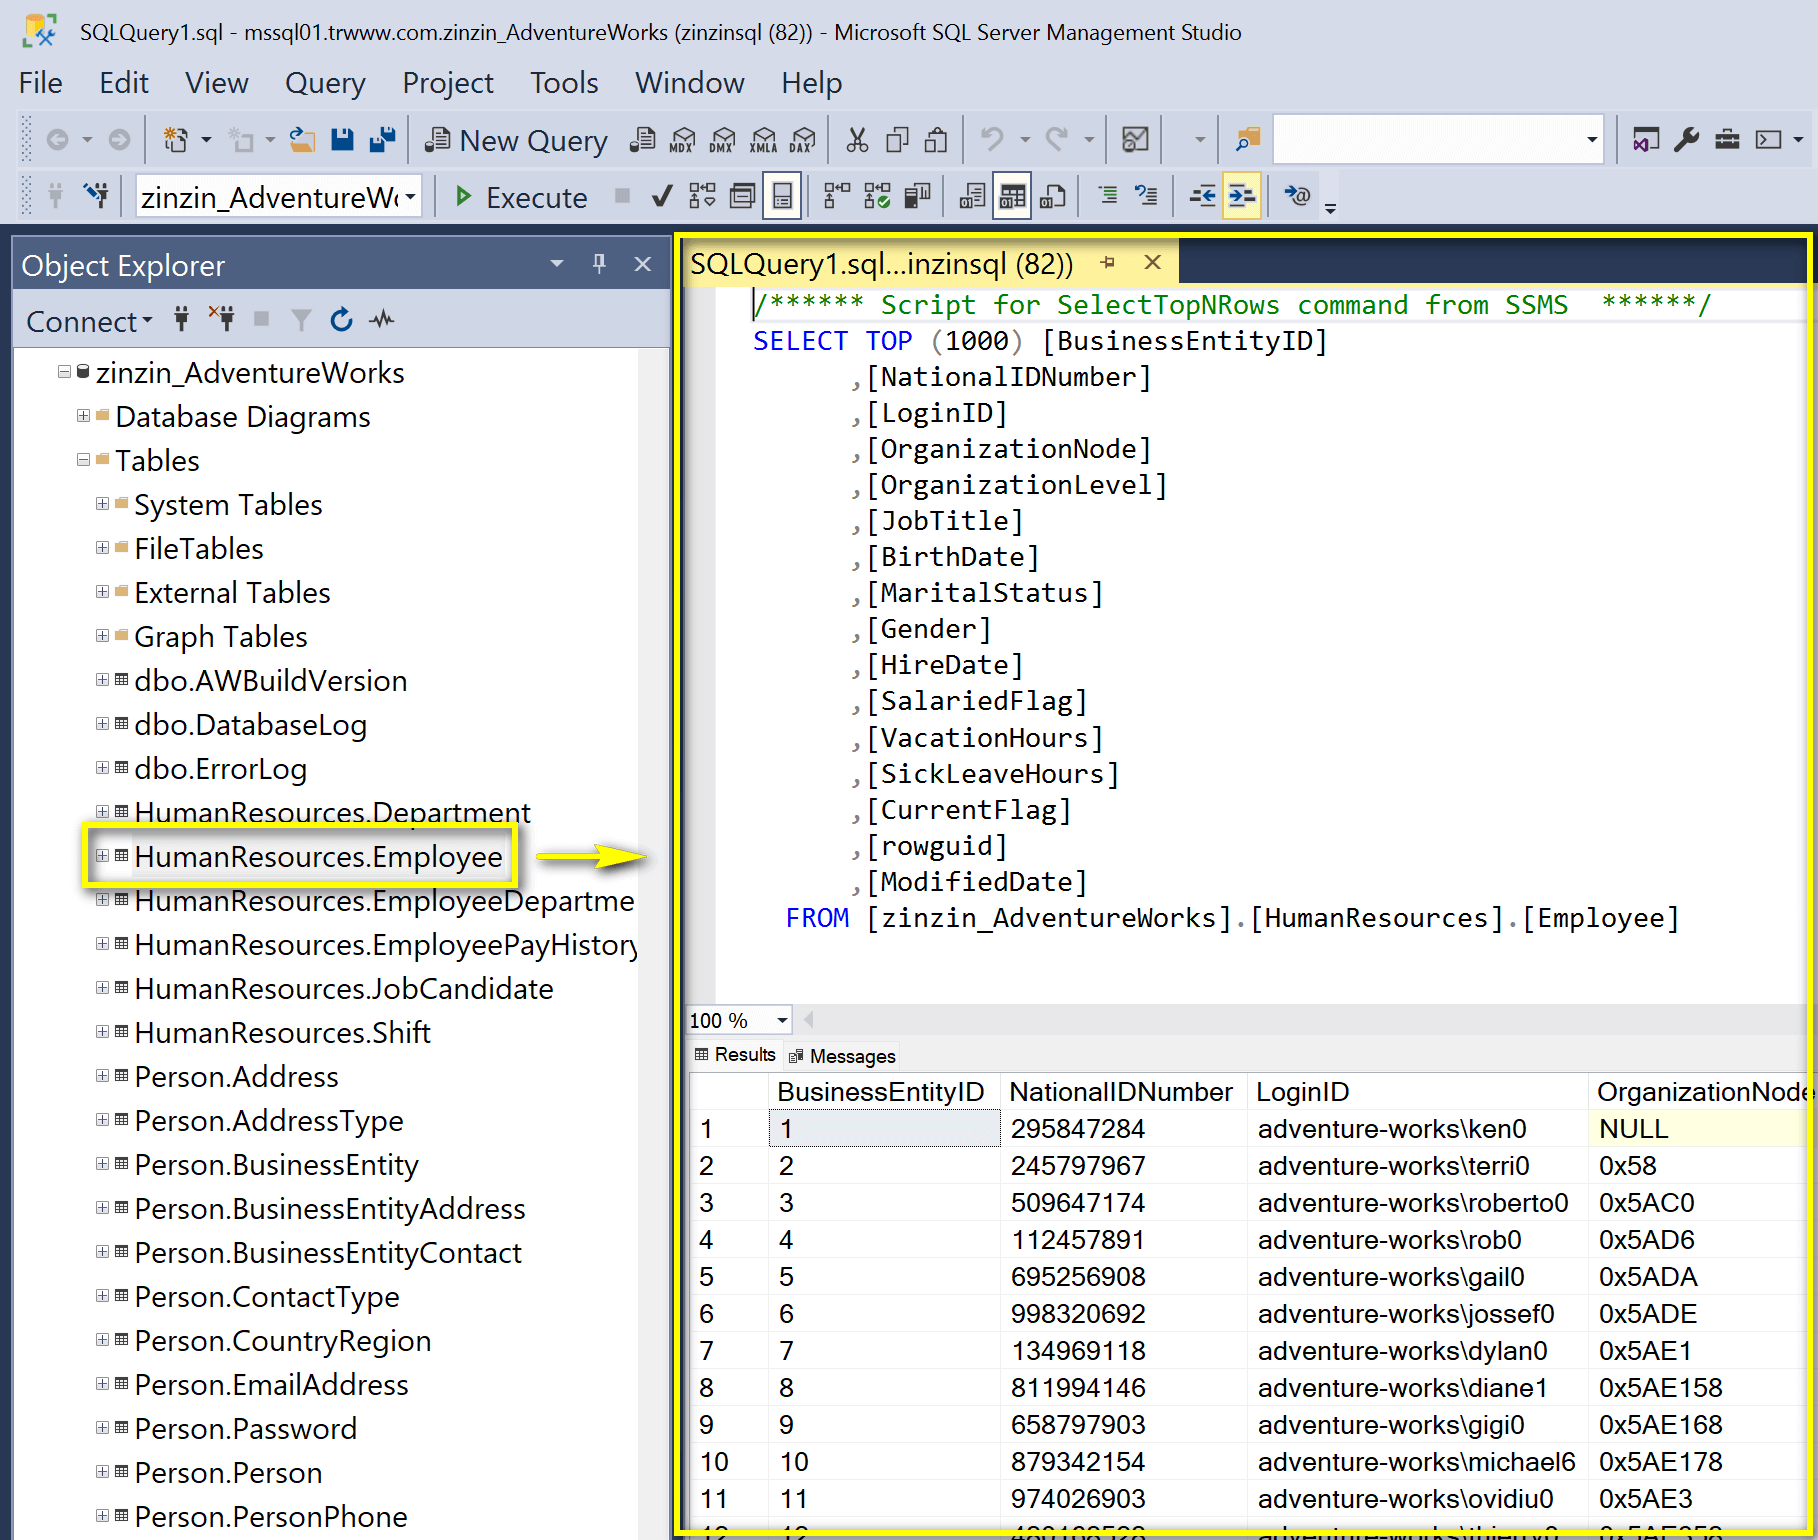
Task: Specify values for template parameters
Action: [x=1297, y=196]
